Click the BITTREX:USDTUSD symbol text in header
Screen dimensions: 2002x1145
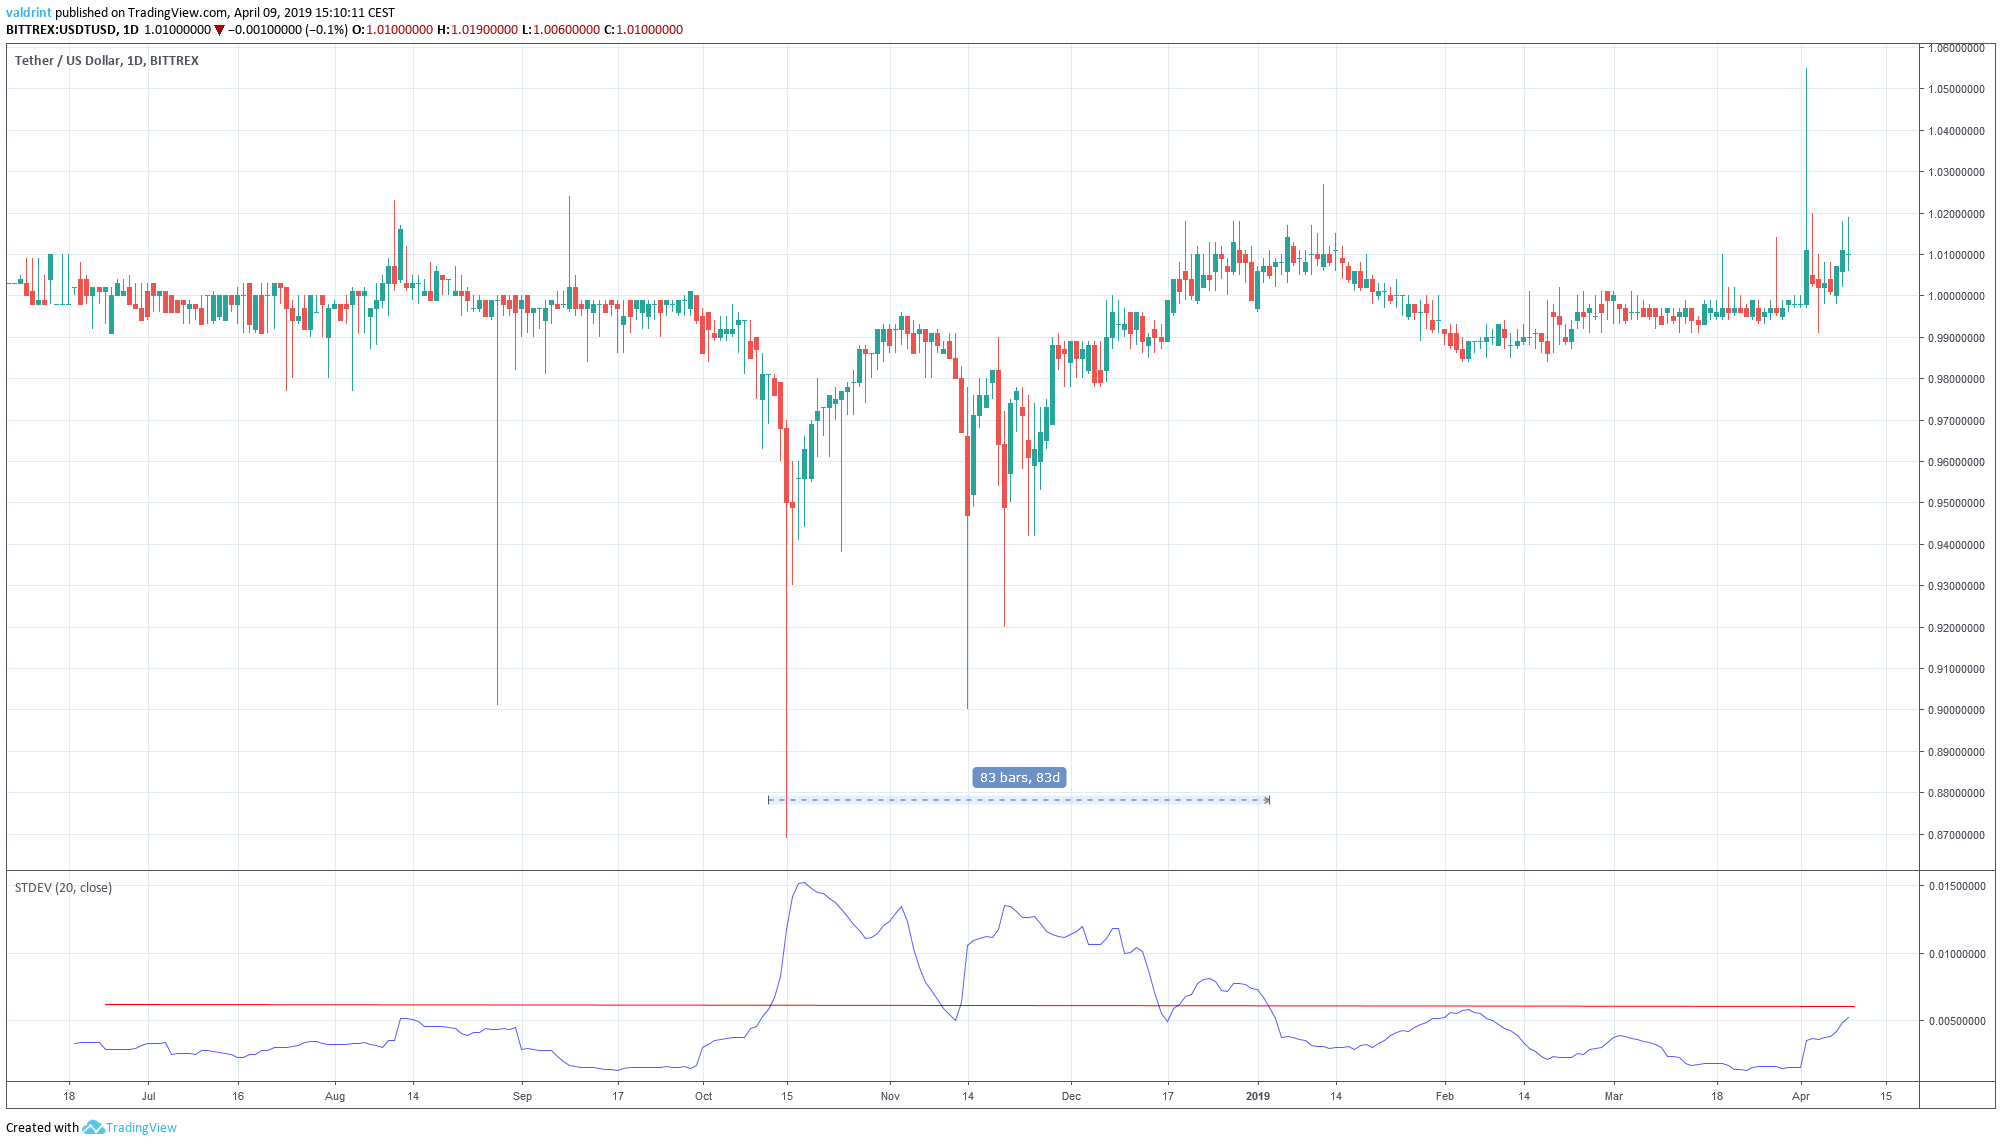(62, 30)
